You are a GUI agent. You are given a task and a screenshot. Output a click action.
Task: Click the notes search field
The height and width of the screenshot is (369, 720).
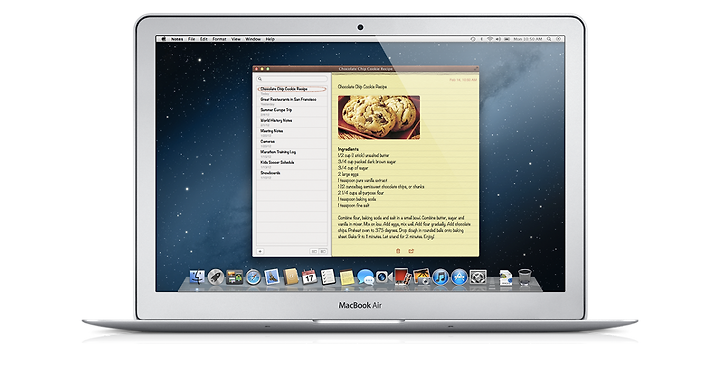pyautogui.click(x=292, y=79)
